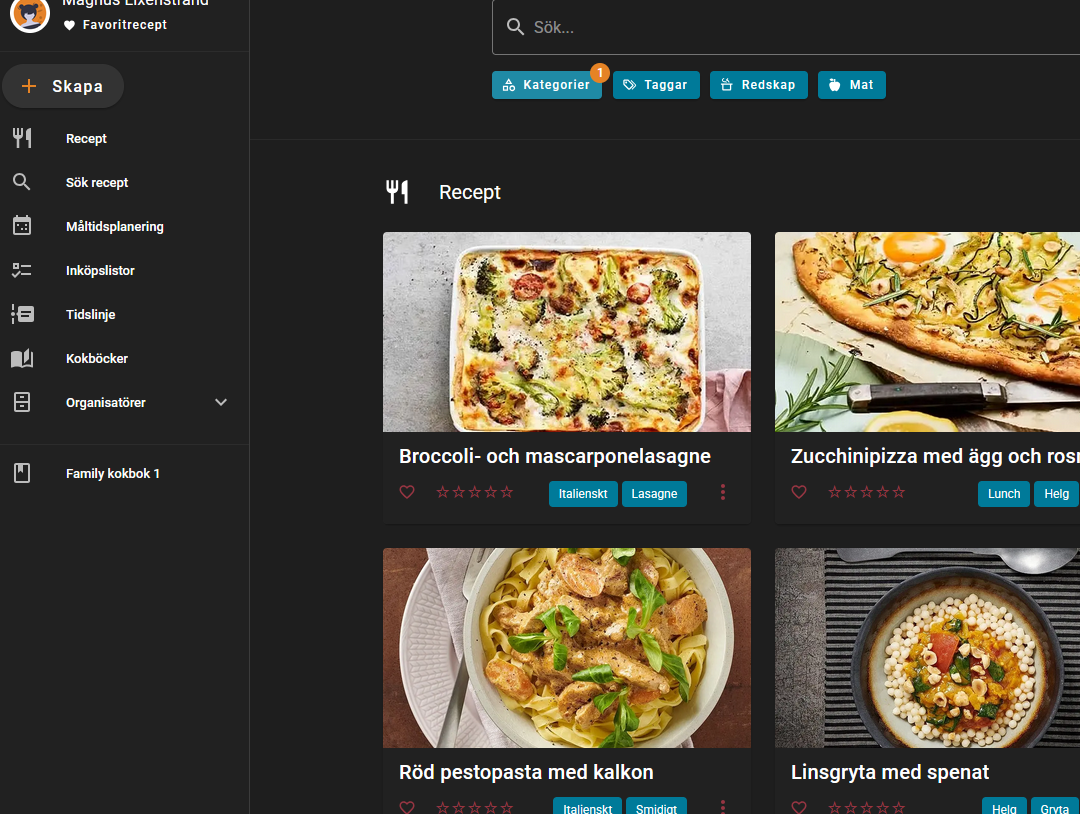This screenshot has height=814, width=1080.
Task: Click the Family kokbok 1 icon
Action: (x=22, y=473)
